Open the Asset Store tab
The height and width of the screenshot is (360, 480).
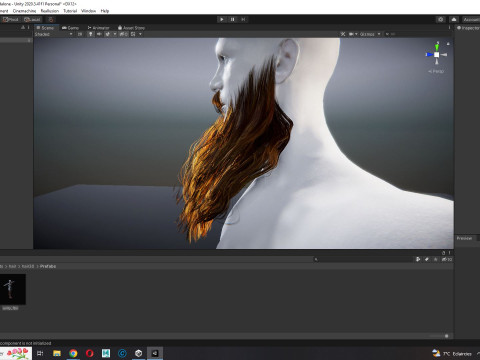(131, 28)
